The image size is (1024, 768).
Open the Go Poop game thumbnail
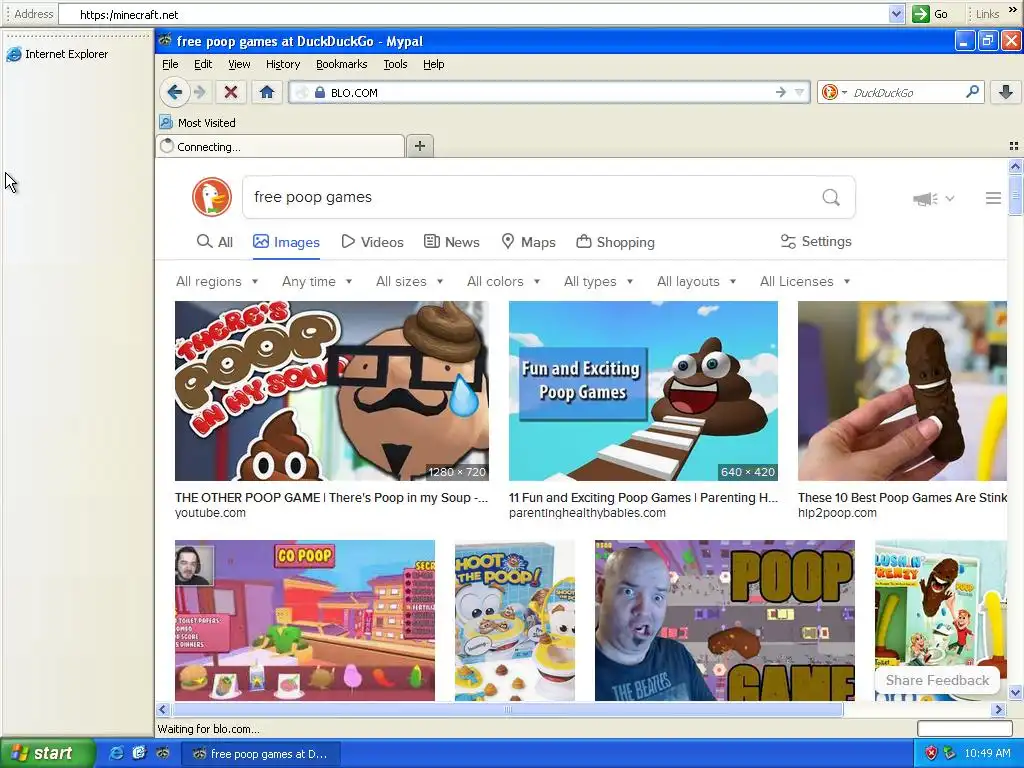[304, 620]
